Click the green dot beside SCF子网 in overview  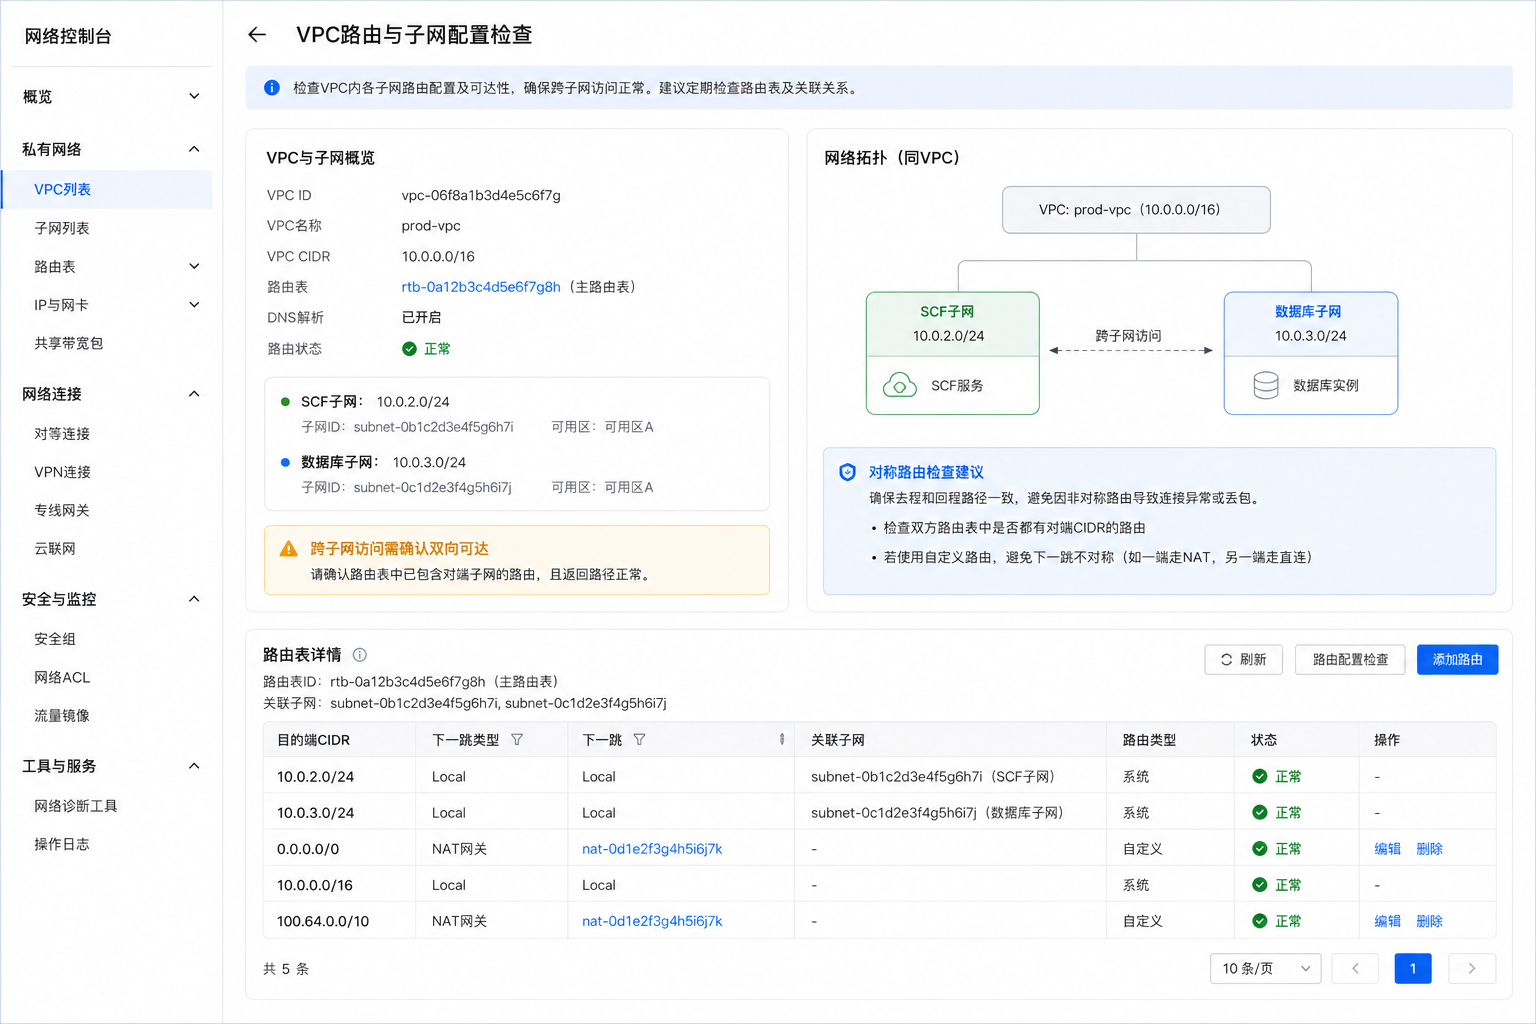pyautogui.click(x=285, y=402)
